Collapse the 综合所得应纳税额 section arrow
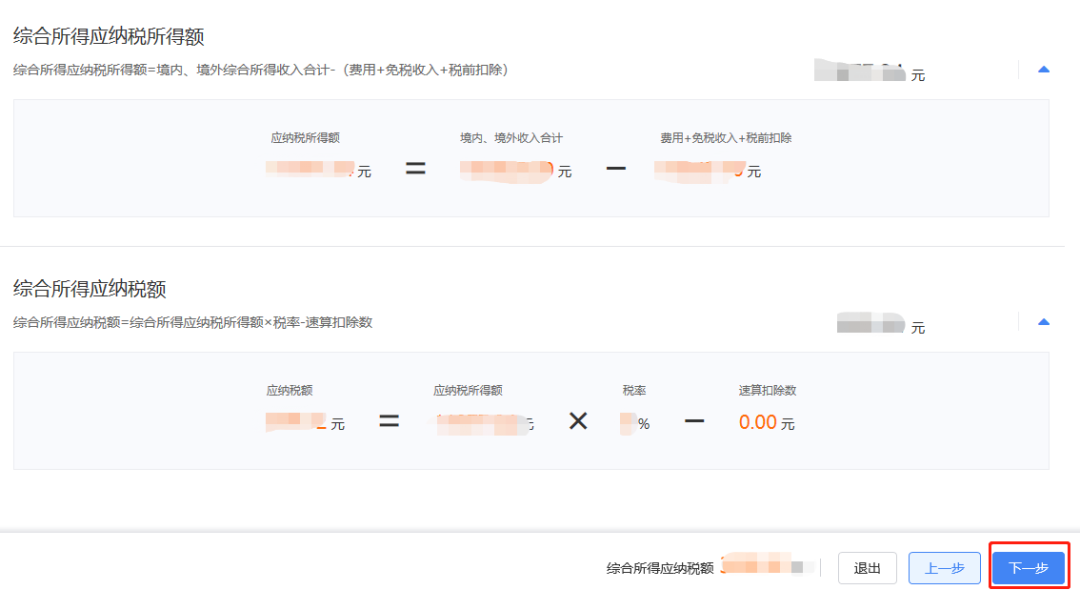Image resolution: width=1080 pixels, height=590 pixels. click(1043, 322)
